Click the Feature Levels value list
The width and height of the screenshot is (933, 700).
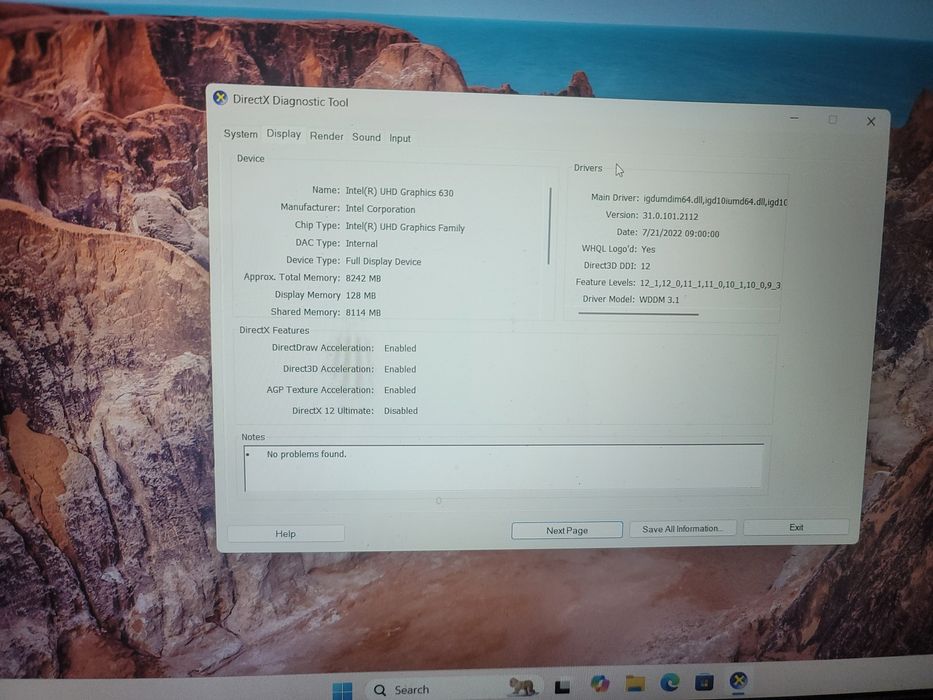(x=710, y=284)
